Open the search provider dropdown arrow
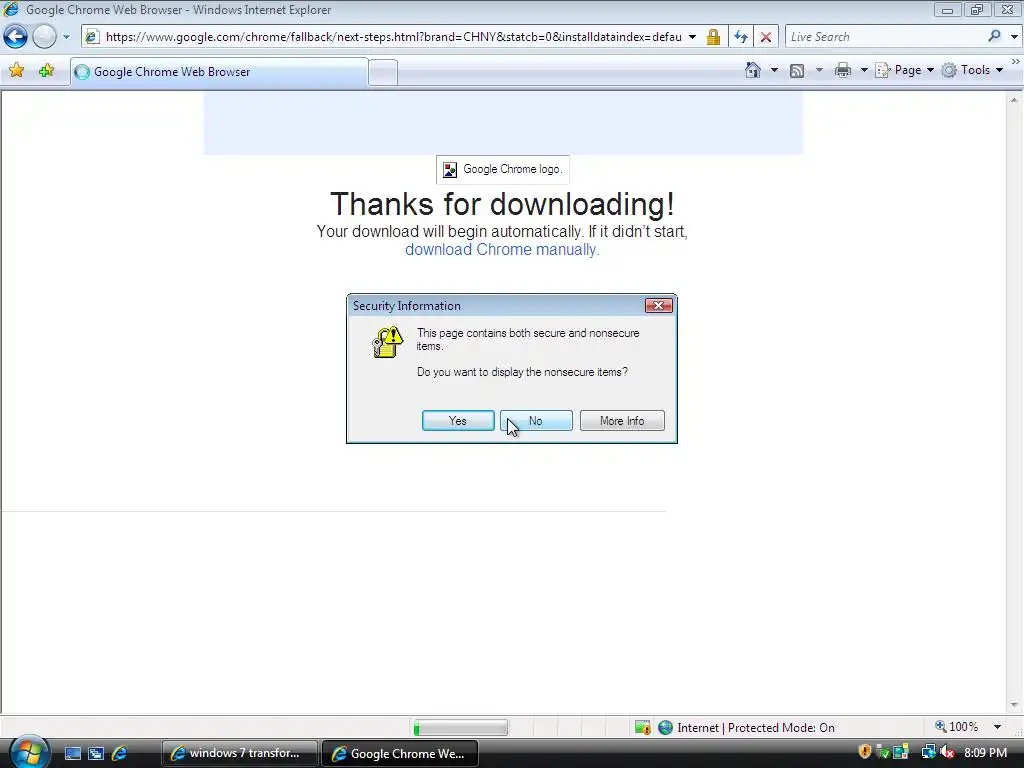 point(1014,37)
